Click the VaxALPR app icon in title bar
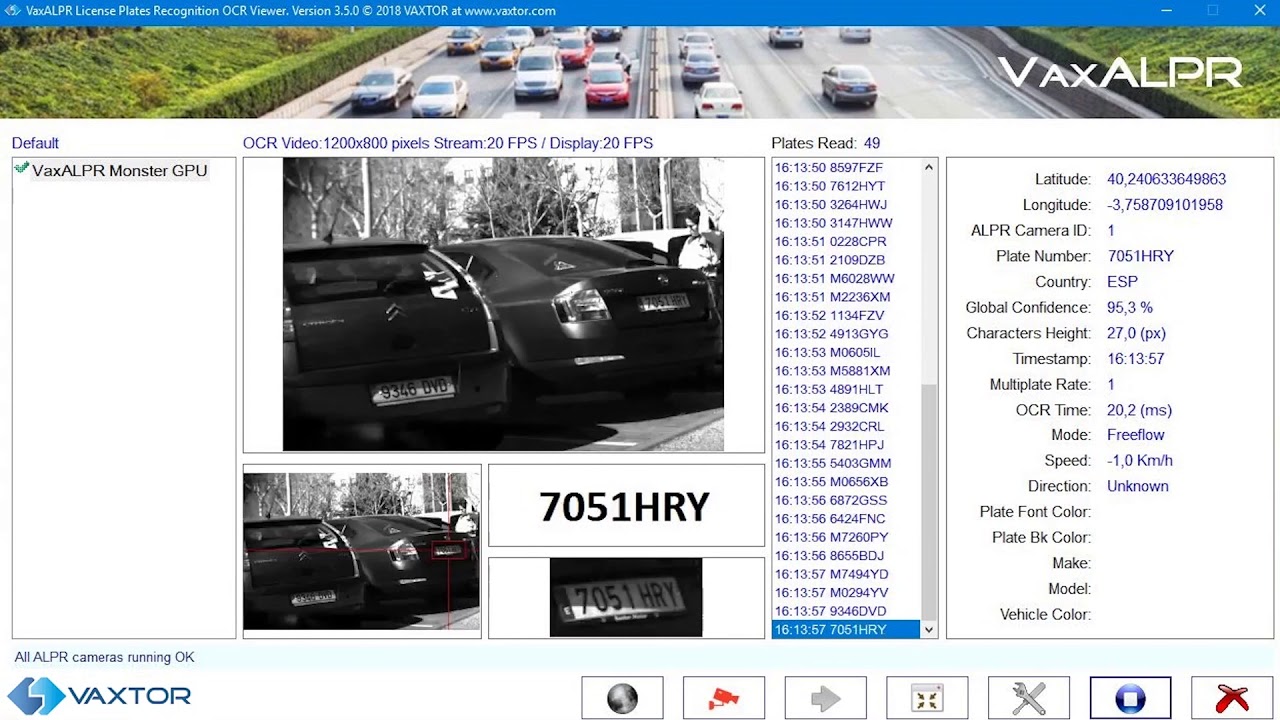This screenshot has height=720, width=1280. pyautogui.click(x=12, y=11)
